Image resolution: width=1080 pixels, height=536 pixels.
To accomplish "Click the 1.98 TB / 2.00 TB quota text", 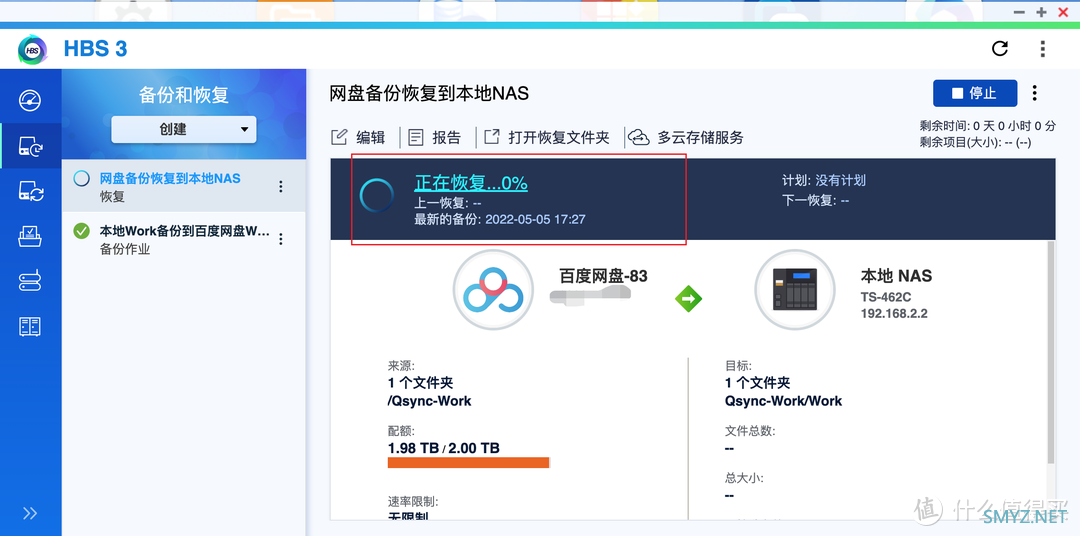I will (444, 448).
